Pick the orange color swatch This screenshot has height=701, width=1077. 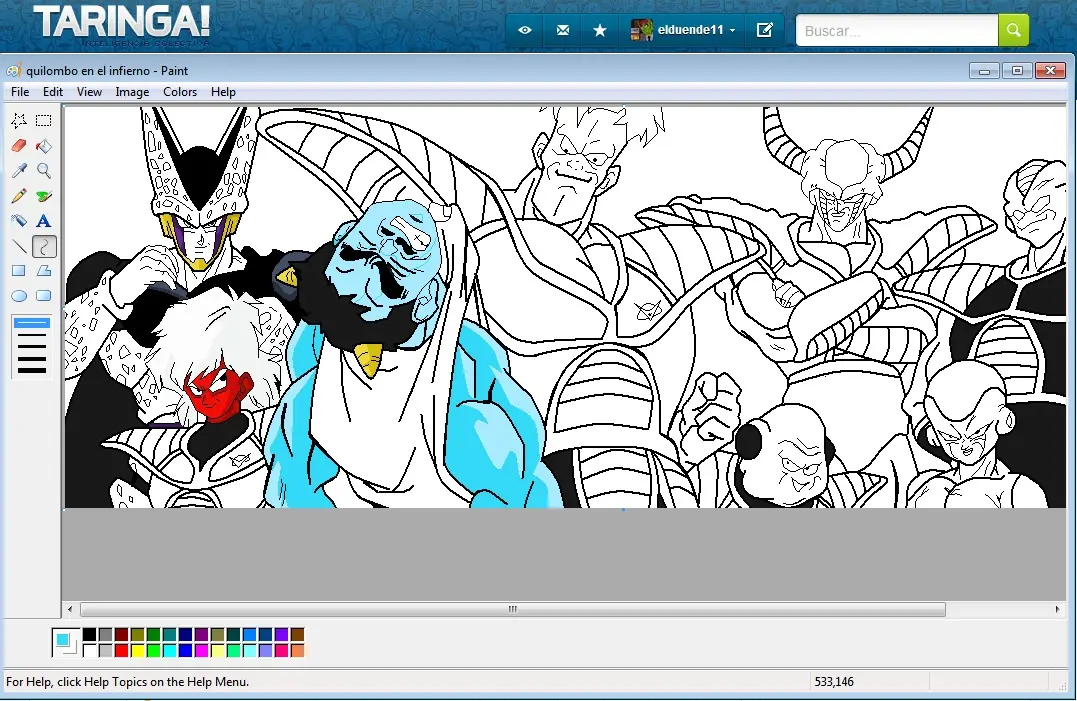[x=297, y=650]
